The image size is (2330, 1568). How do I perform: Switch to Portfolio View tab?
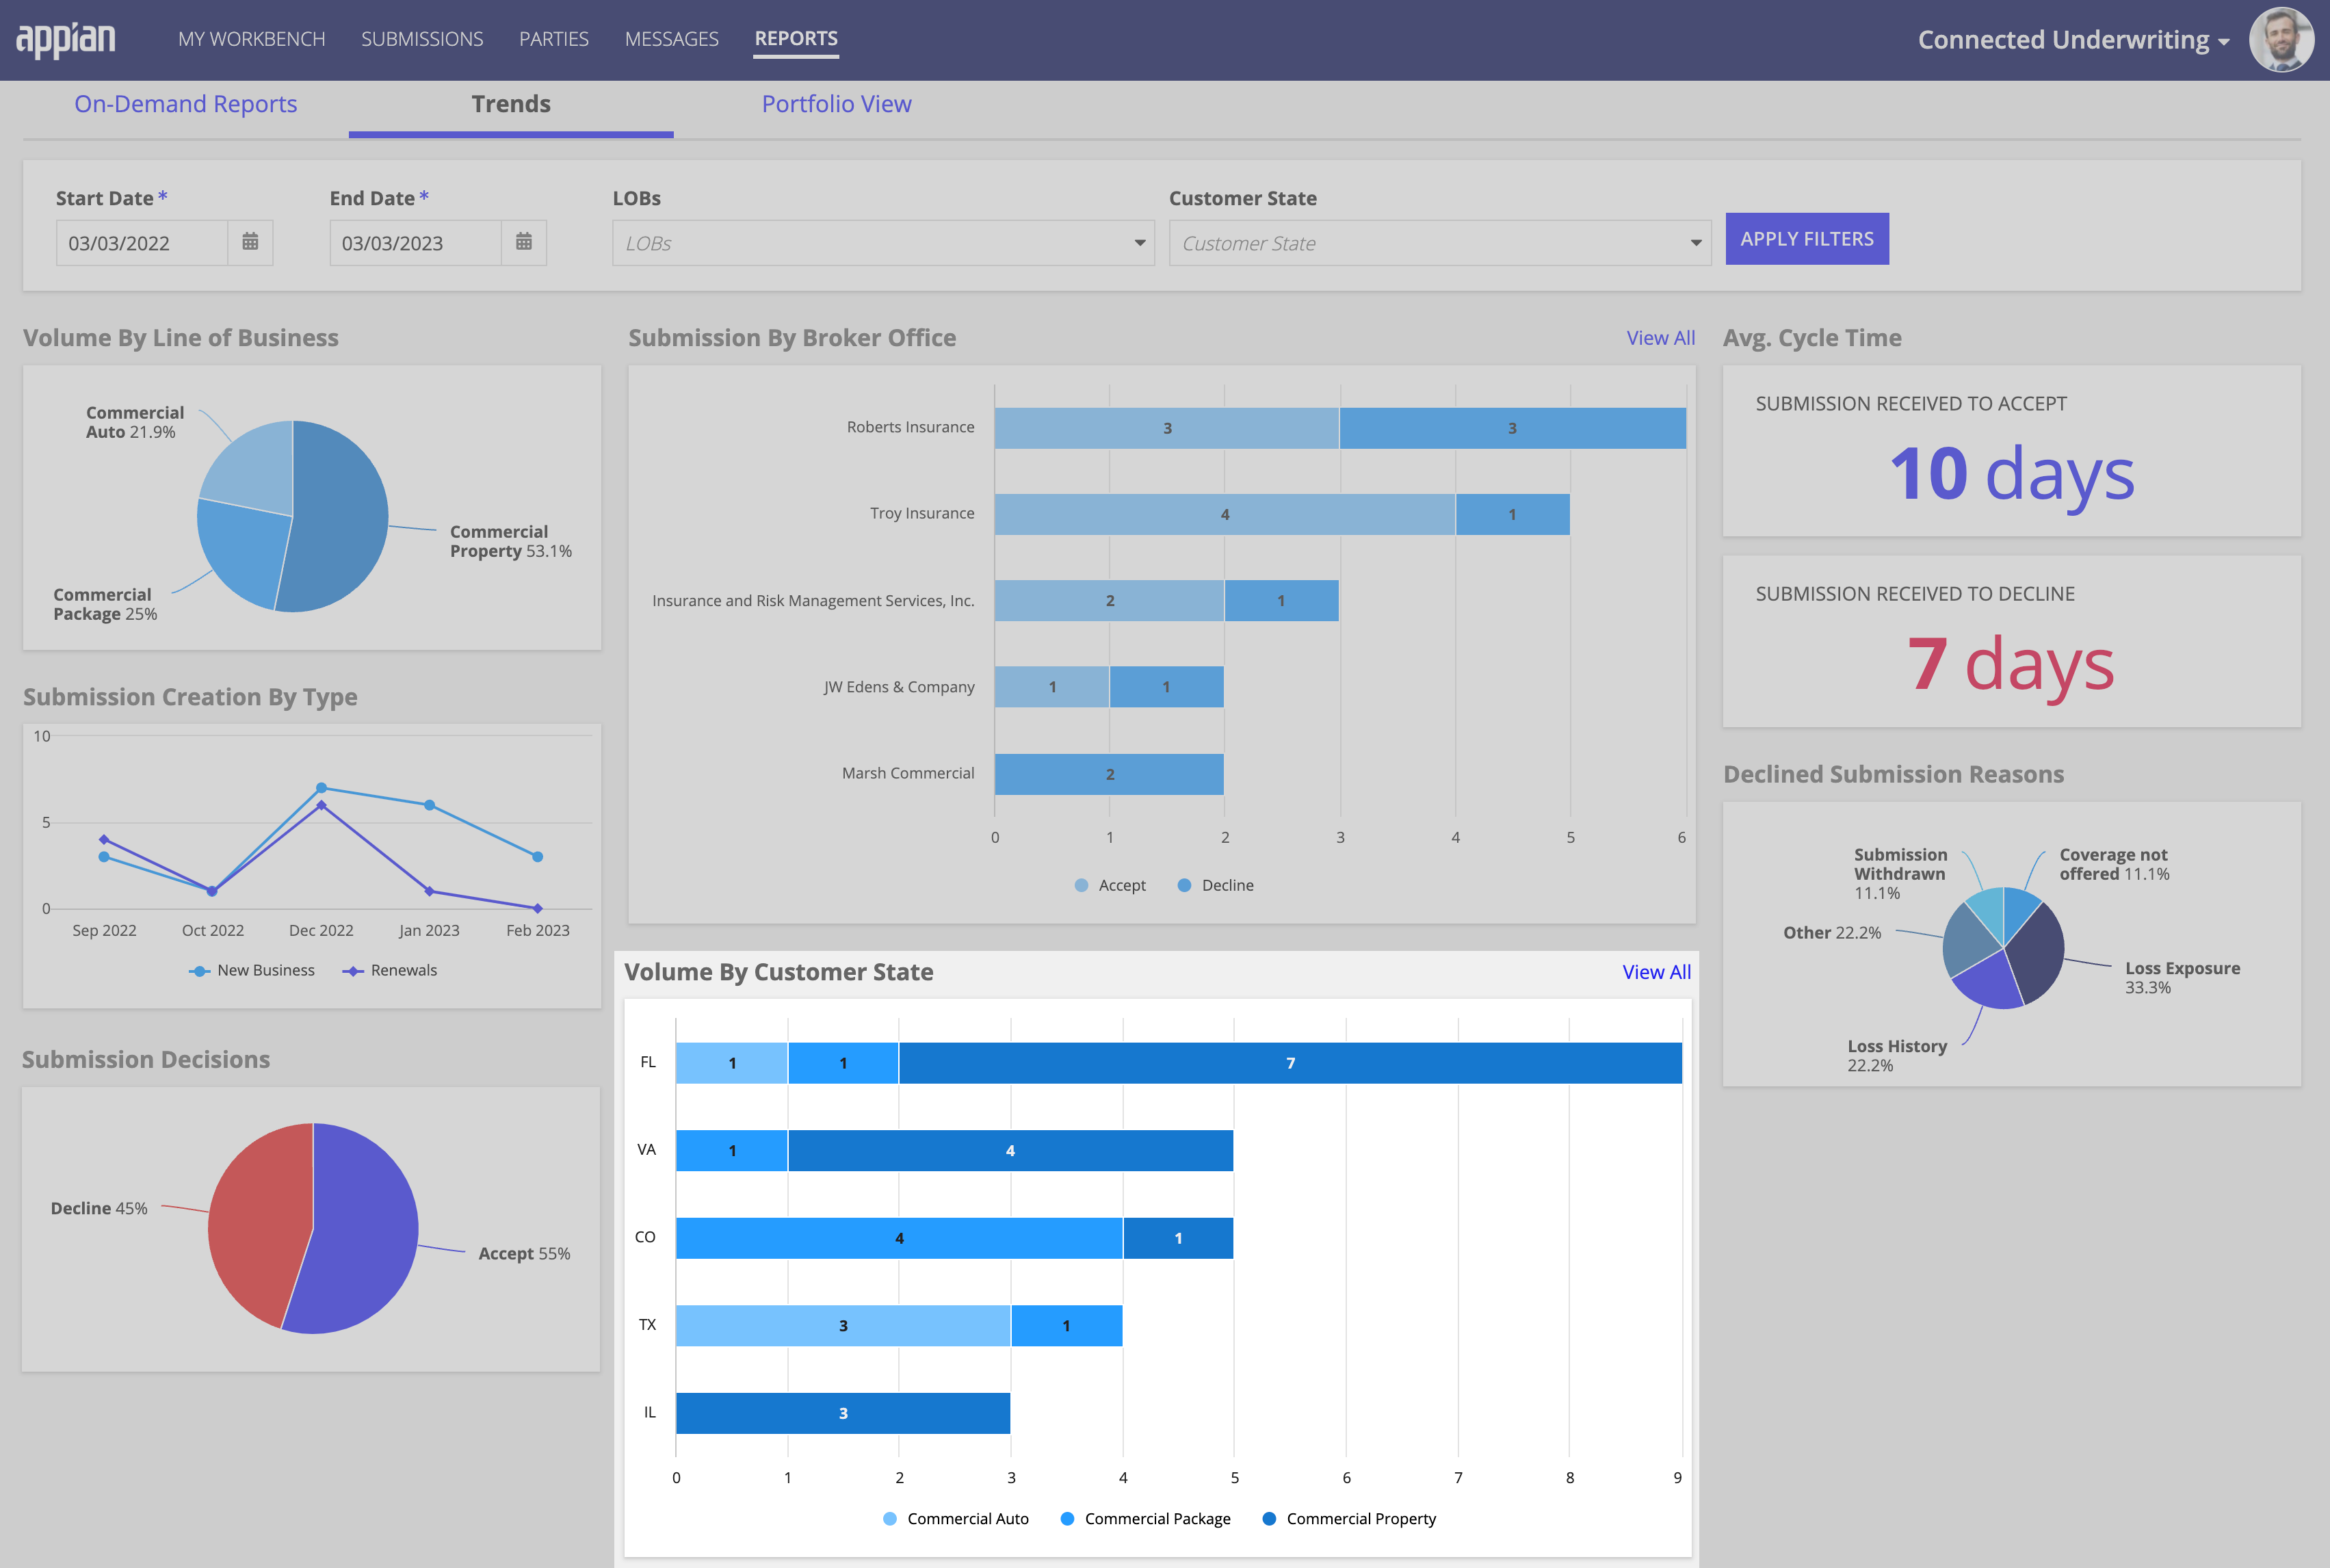836,104
